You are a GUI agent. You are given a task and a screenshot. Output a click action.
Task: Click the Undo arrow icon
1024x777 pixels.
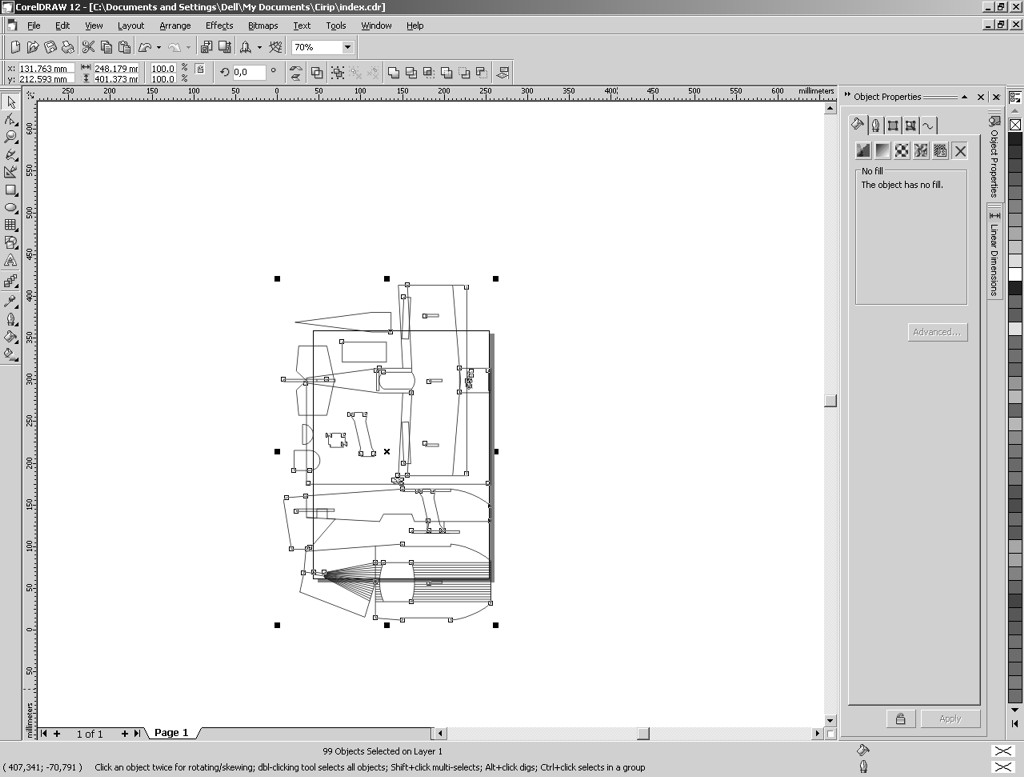[145, 47]
